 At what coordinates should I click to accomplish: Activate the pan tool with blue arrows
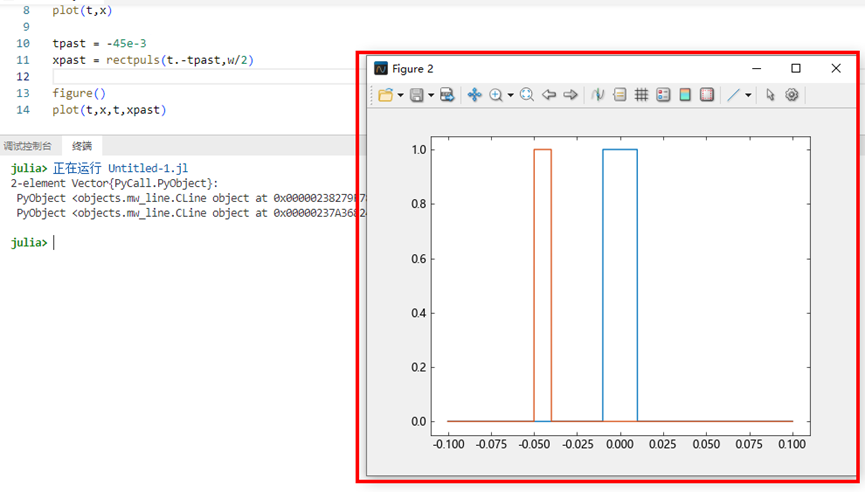pyautogui.click(x=474, y=95)
